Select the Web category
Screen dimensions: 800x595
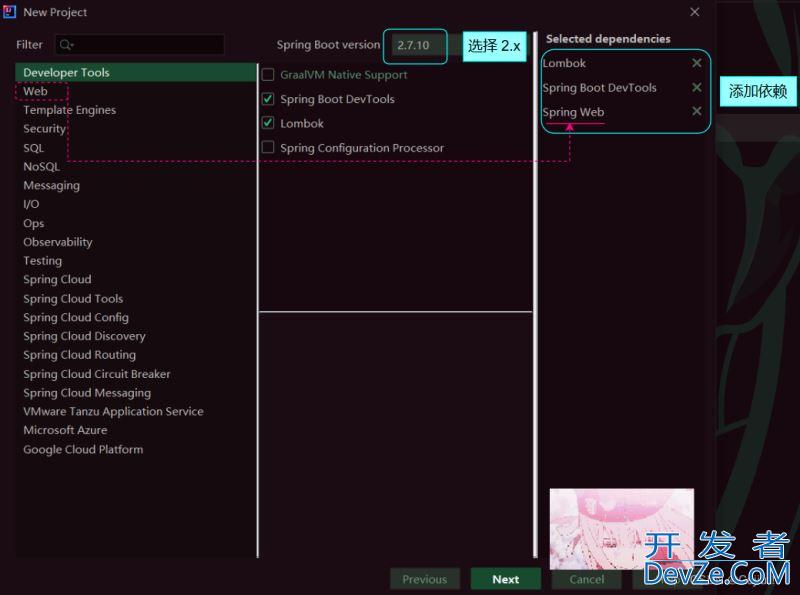[136, 91]
